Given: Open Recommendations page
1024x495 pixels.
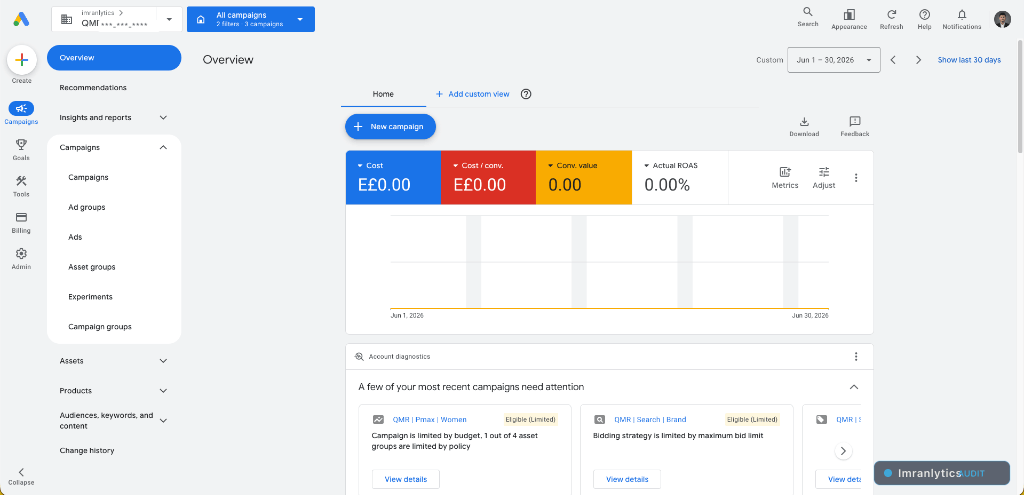Looking at the screenshot, I should coord(93,88).
